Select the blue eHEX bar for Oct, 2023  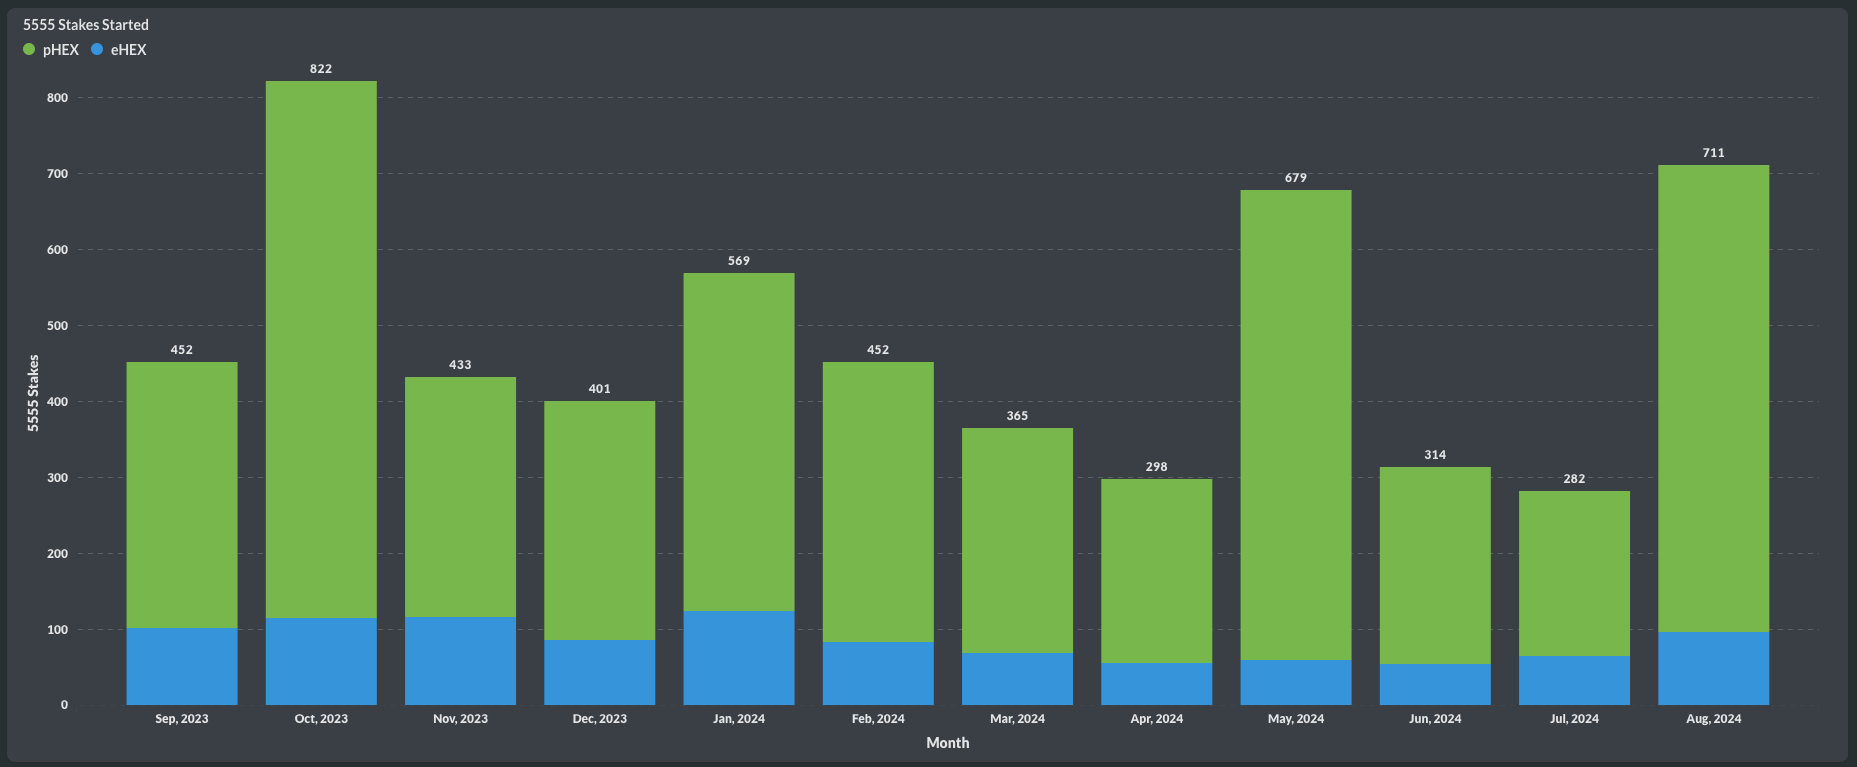(321, 661)
